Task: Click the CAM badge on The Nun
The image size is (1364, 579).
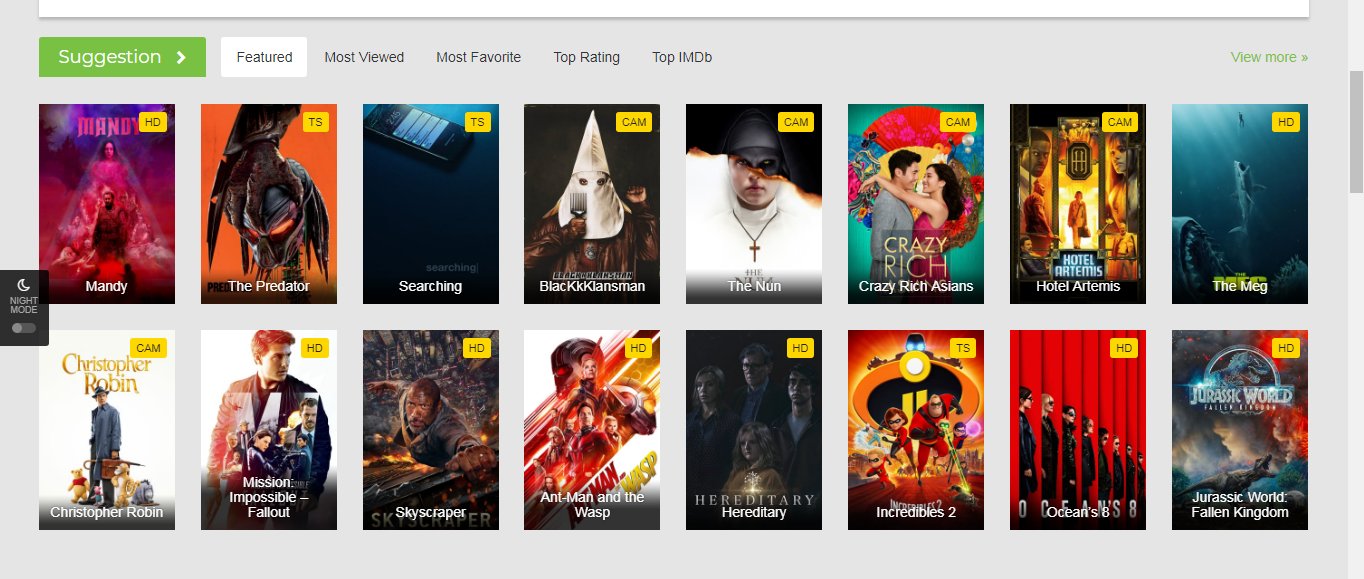Action: click(x=796, y=122)
